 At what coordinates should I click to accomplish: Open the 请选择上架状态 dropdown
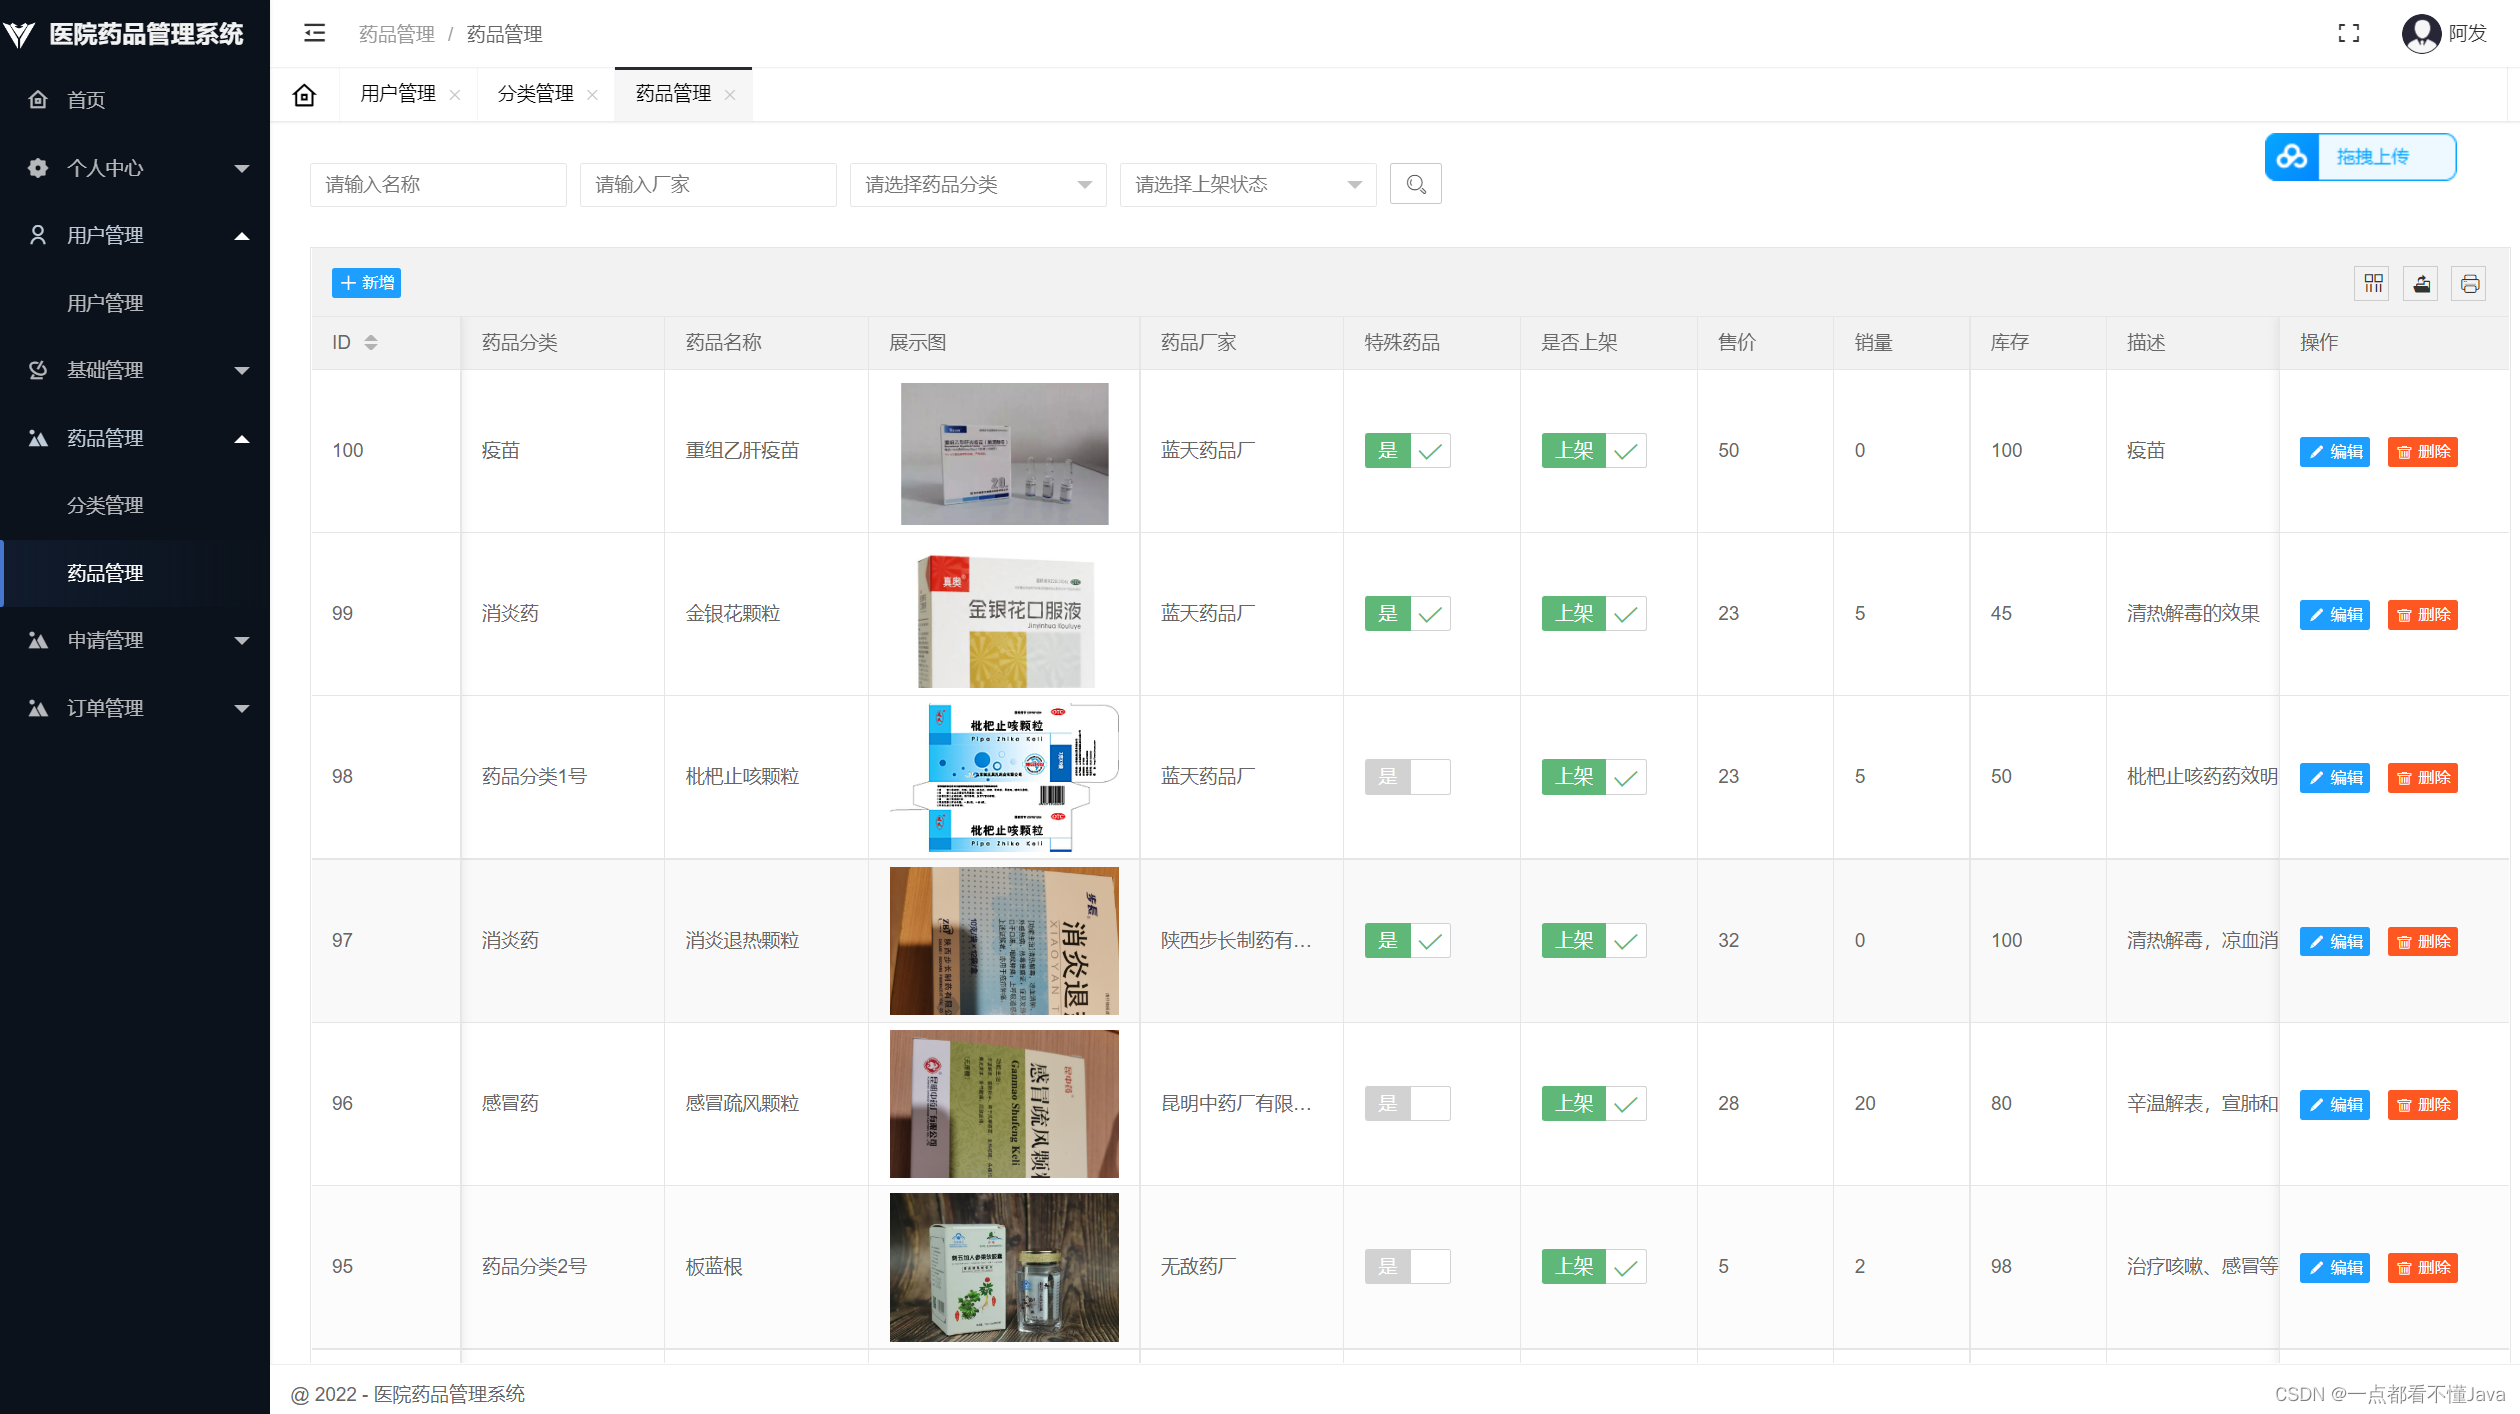click(x=1248, y=185)
